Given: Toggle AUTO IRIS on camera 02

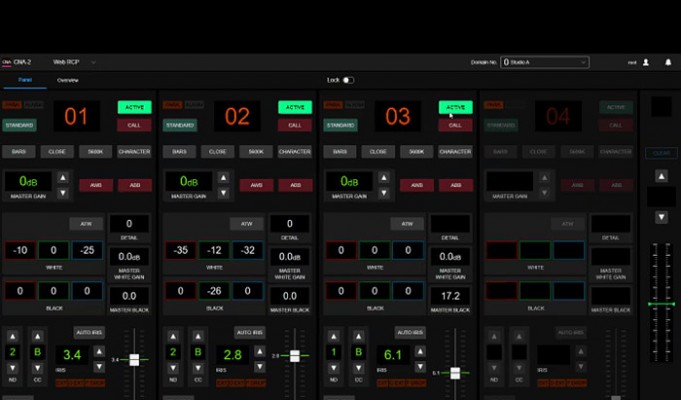Looking at the screenshot, I should [x=248, y=332].
